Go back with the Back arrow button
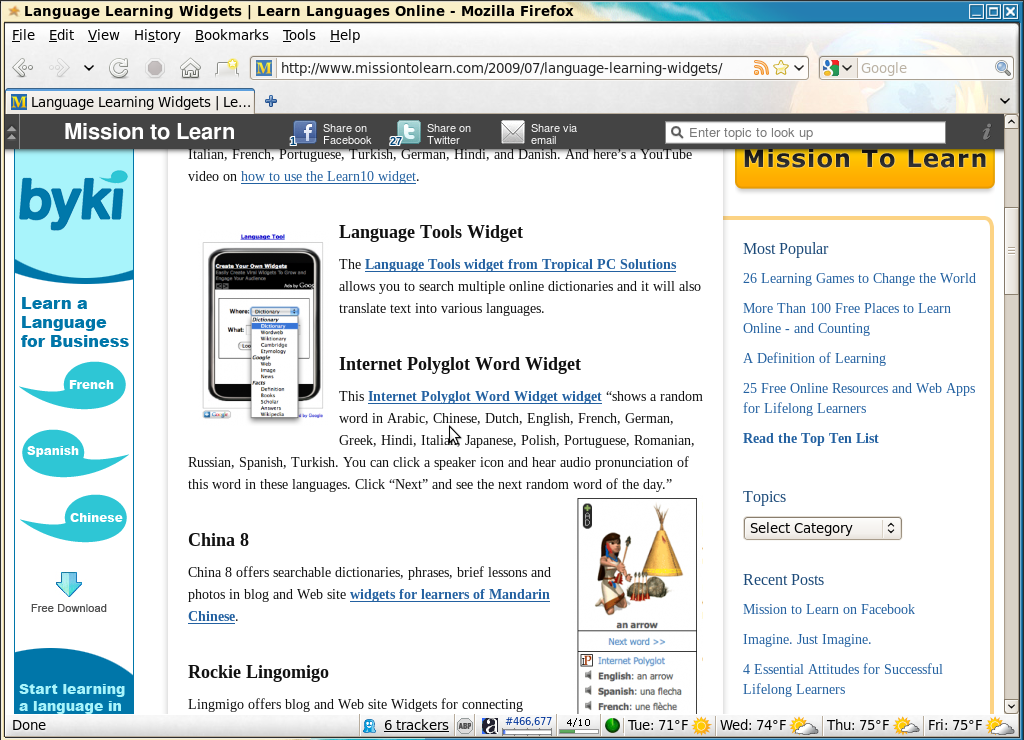 (24, 68)
